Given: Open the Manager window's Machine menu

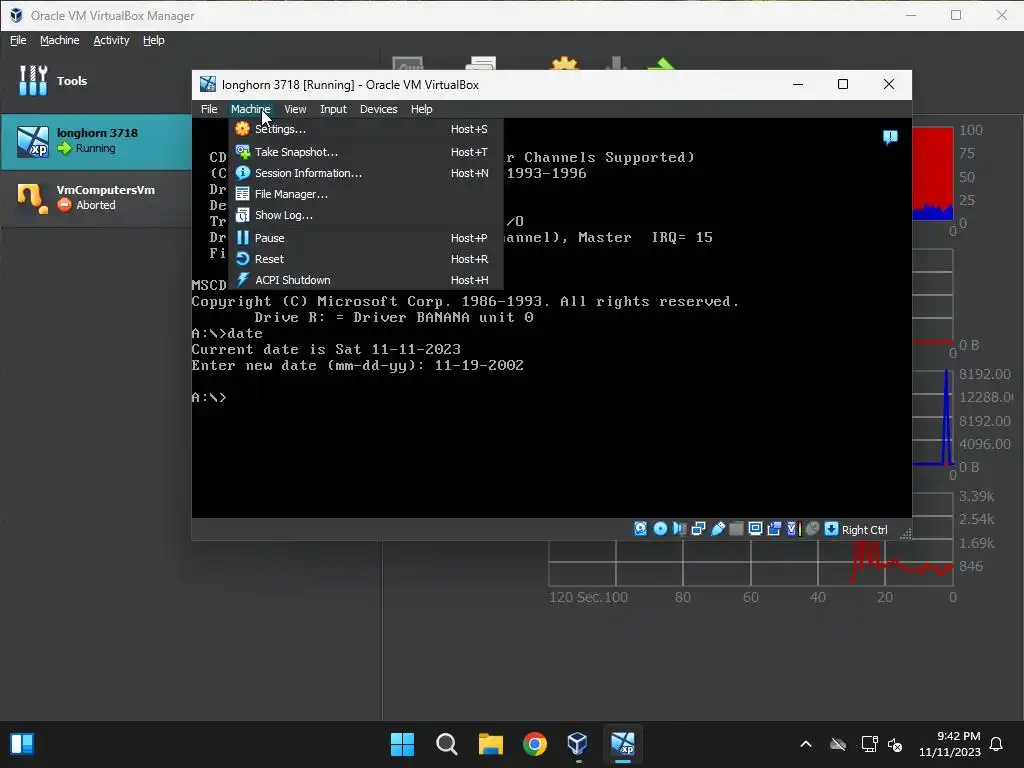Looking at the screenshot, I should pos(59,40).
